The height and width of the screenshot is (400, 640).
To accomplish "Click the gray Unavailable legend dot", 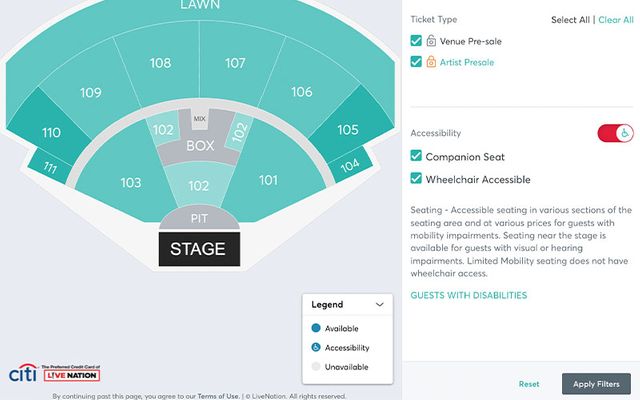I will coord(316,366).
